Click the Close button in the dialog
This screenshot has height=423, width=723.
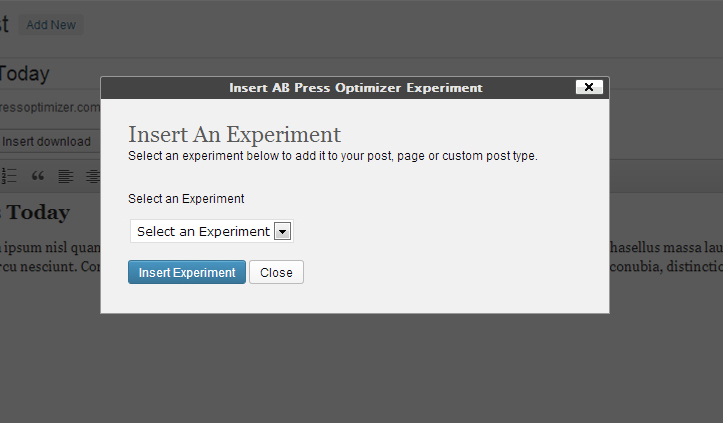(276, 272)
